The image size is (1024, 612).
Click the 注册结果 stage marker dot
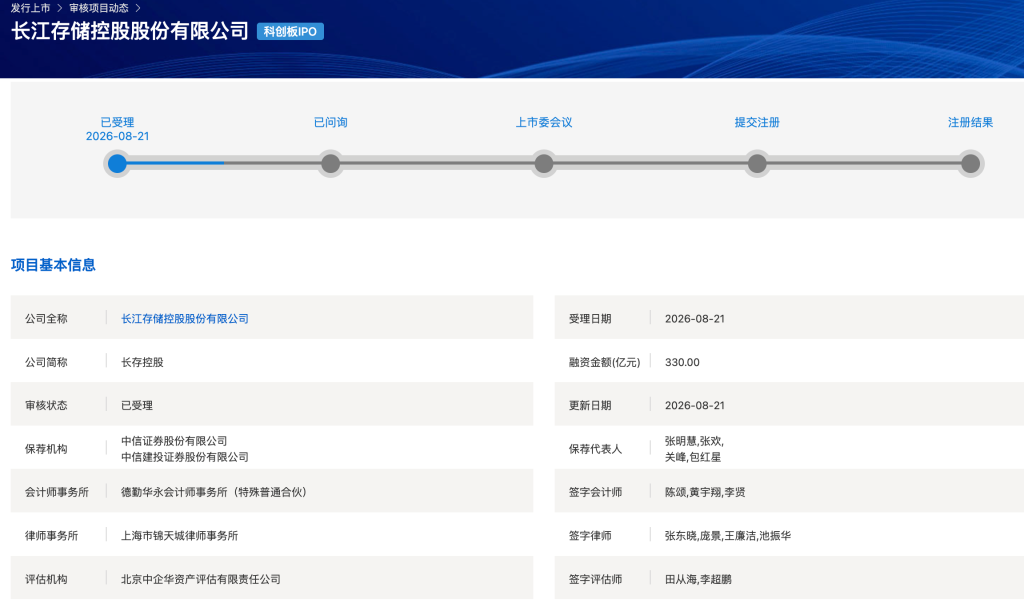970,163
